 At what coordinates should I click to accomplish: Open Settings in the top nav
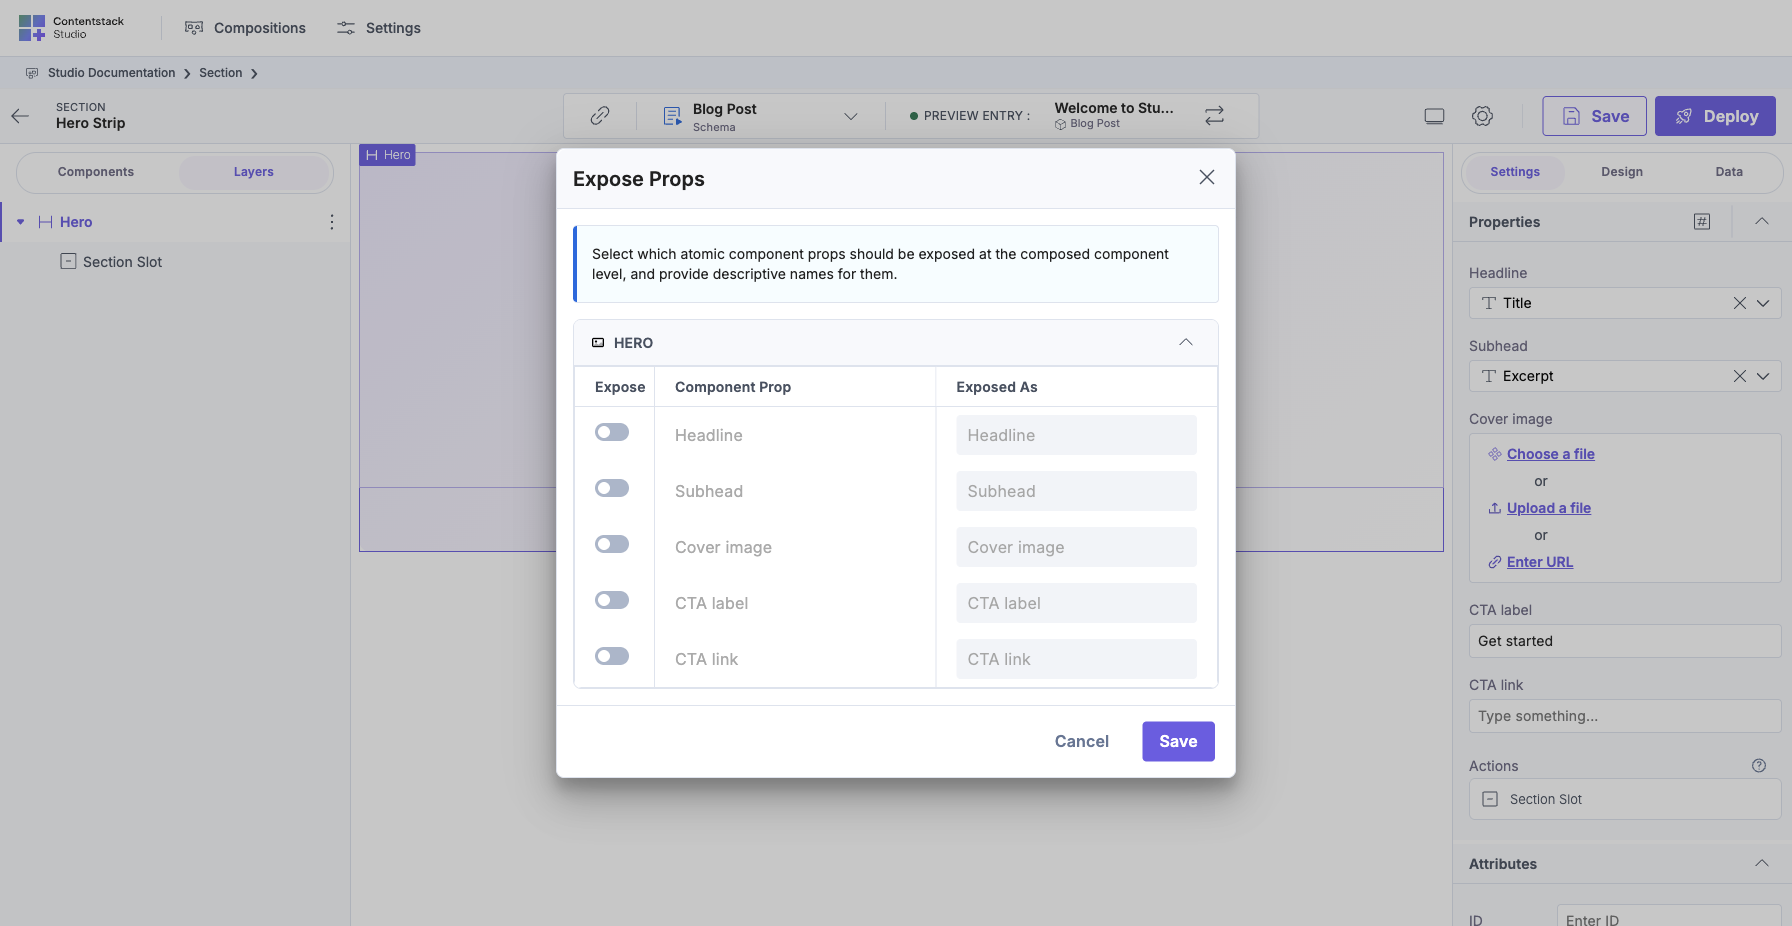pyautogui.click(x=379, y=28)
